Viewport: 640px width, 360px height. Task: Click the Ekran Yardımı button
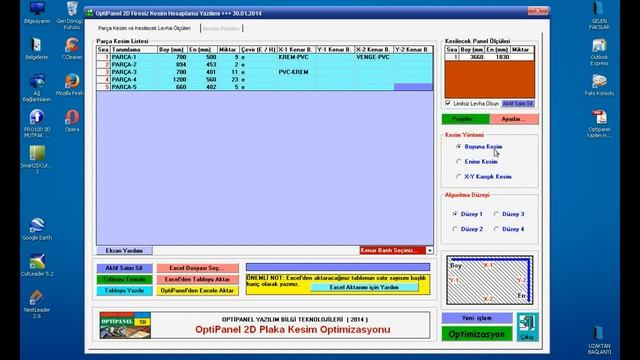click(x=124, y=250)
